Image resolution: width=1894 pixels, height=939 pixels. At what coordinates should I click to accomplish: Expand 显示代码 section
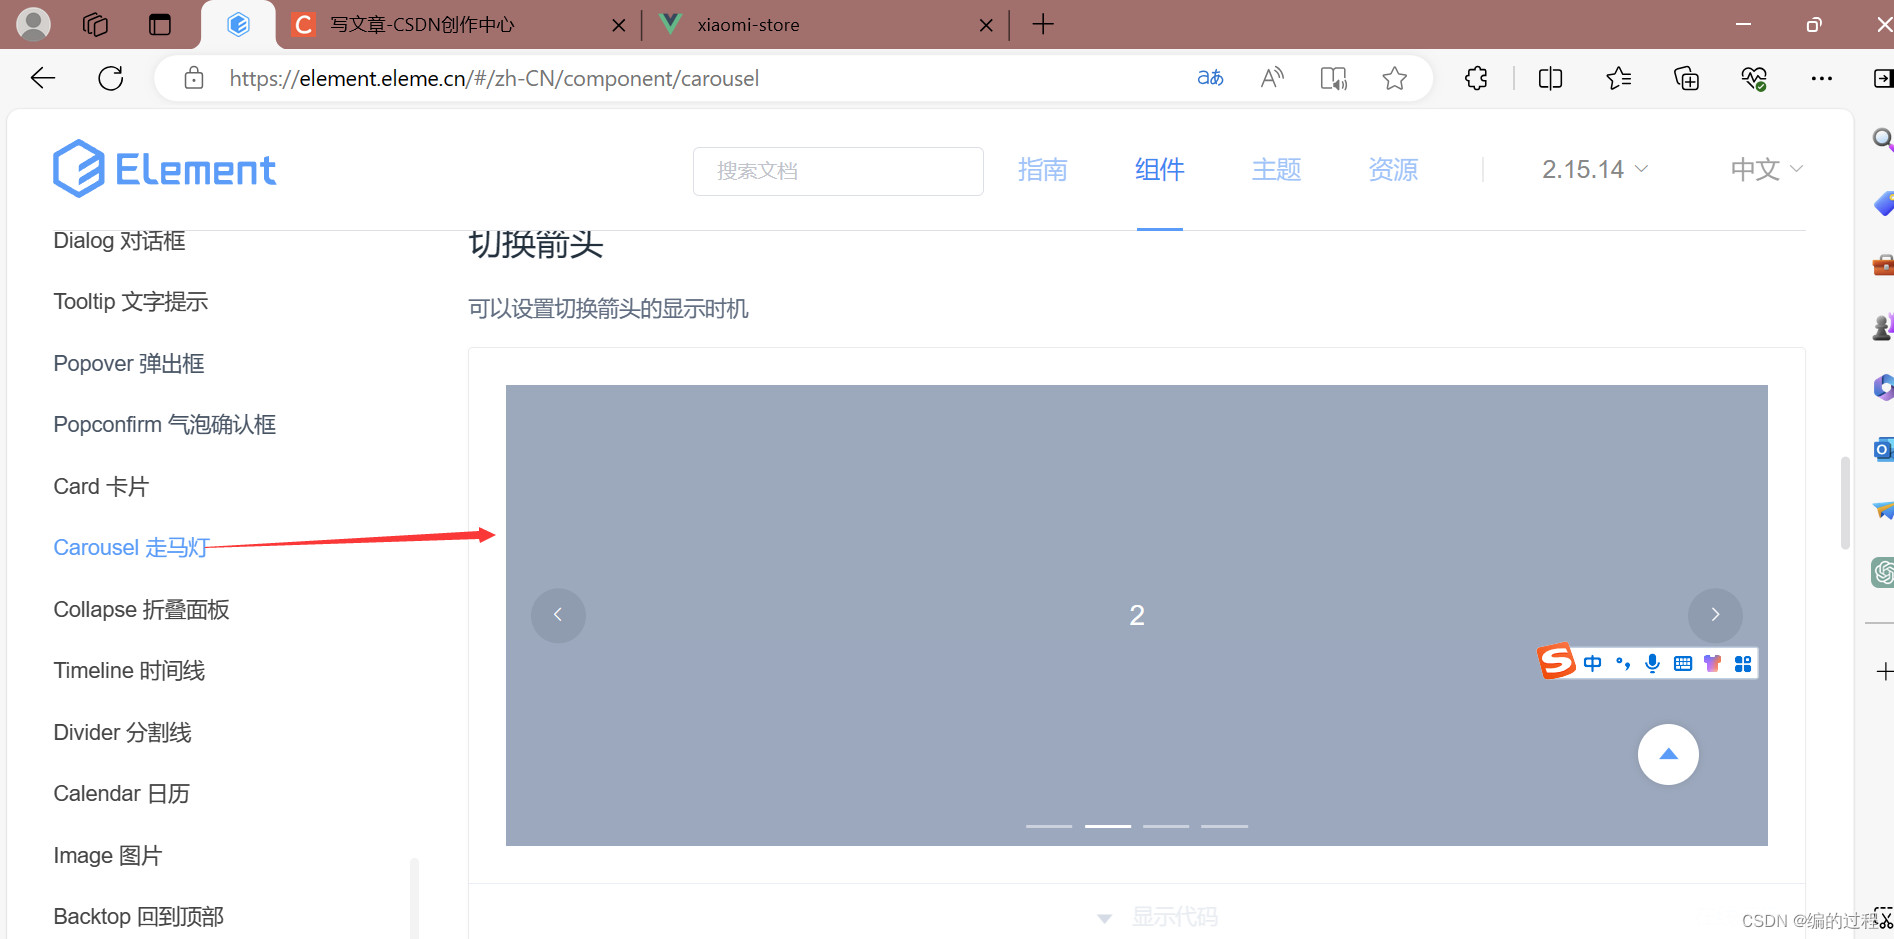coord(1157,916)
